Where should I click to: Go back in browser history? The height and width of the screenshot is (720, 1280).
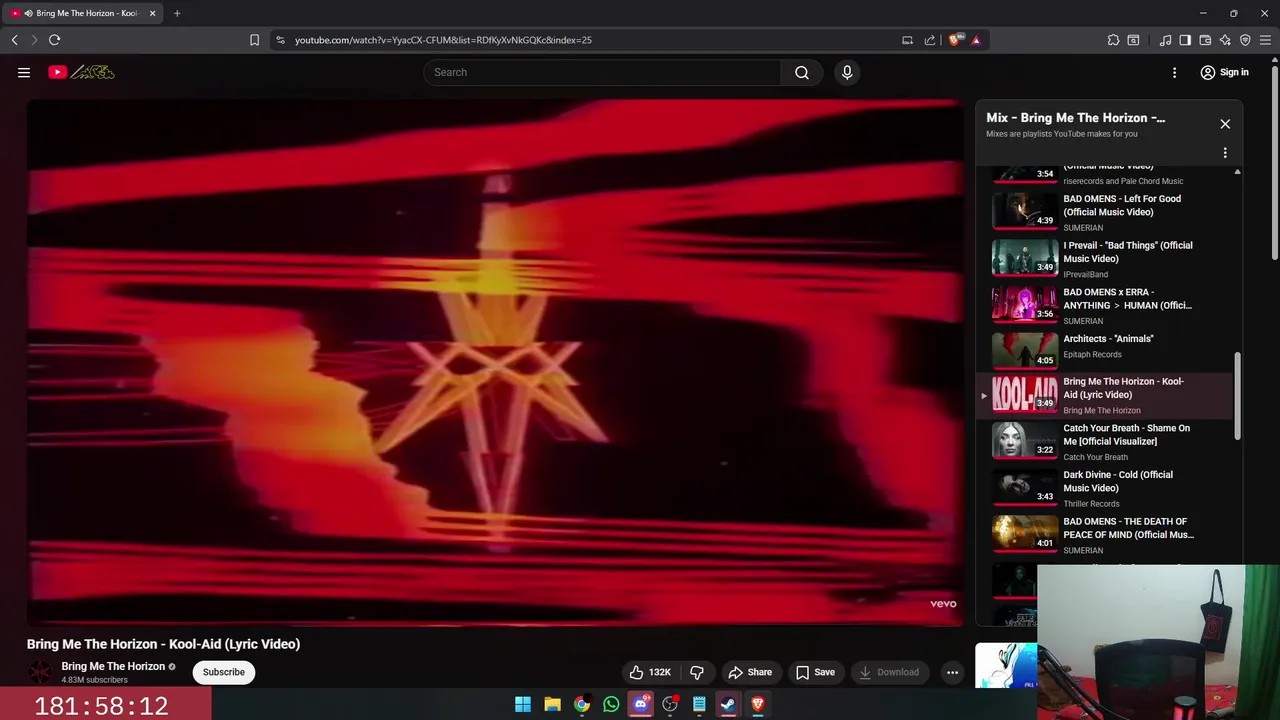click(14, 40)
